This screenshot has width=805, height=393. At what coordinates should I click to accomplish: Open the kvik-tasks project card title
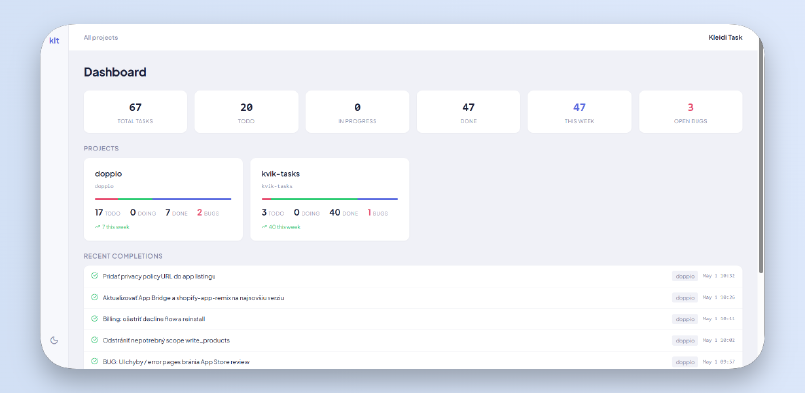280,174
